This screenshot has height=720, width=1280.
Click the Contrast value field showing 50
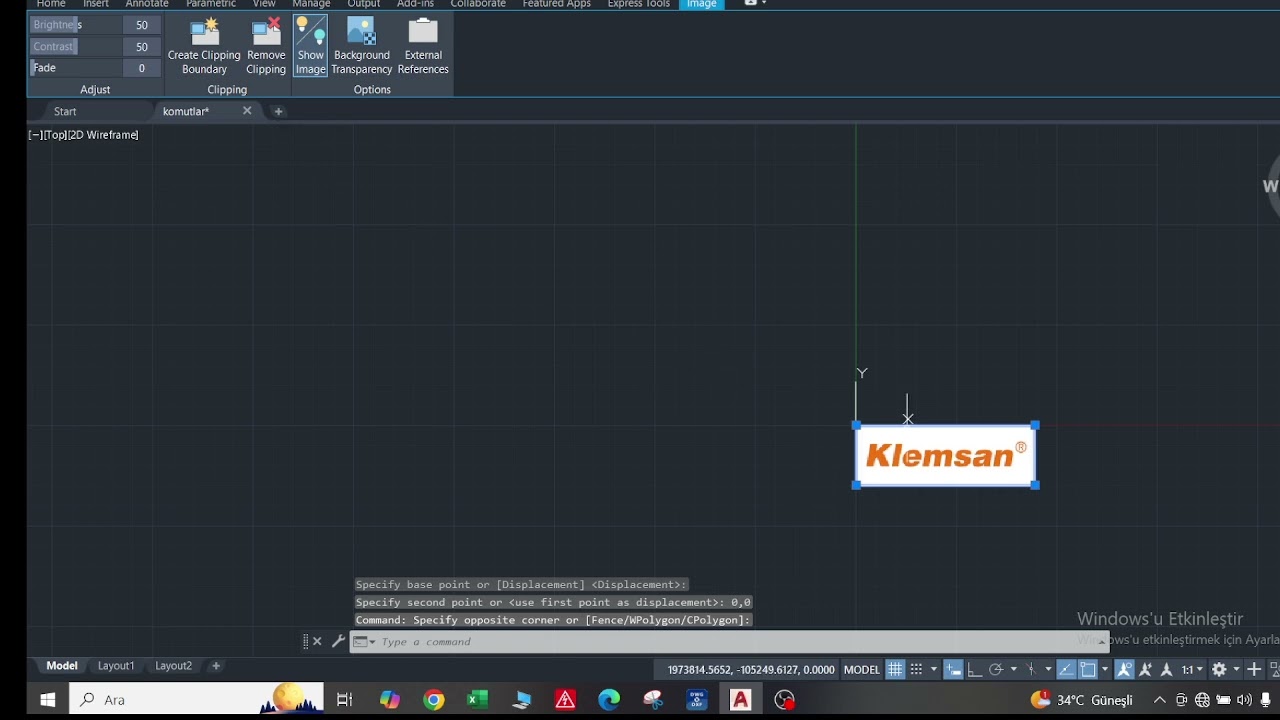click(x=141, y=47)
